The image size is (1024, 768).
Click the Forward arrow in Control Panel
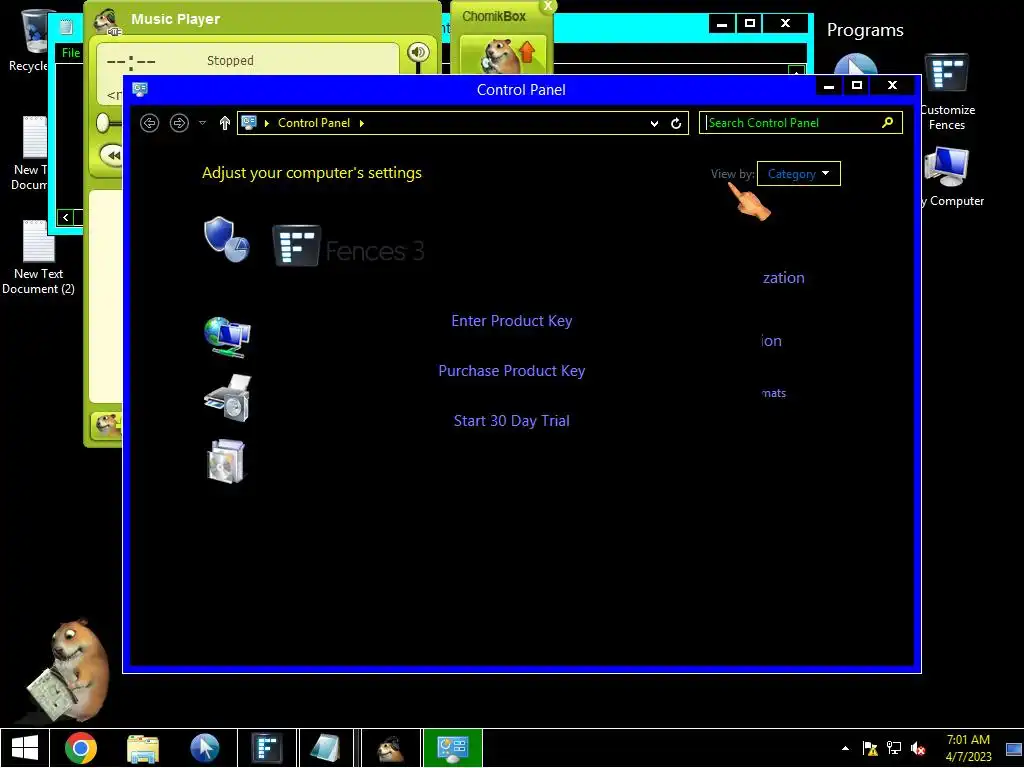179,123
